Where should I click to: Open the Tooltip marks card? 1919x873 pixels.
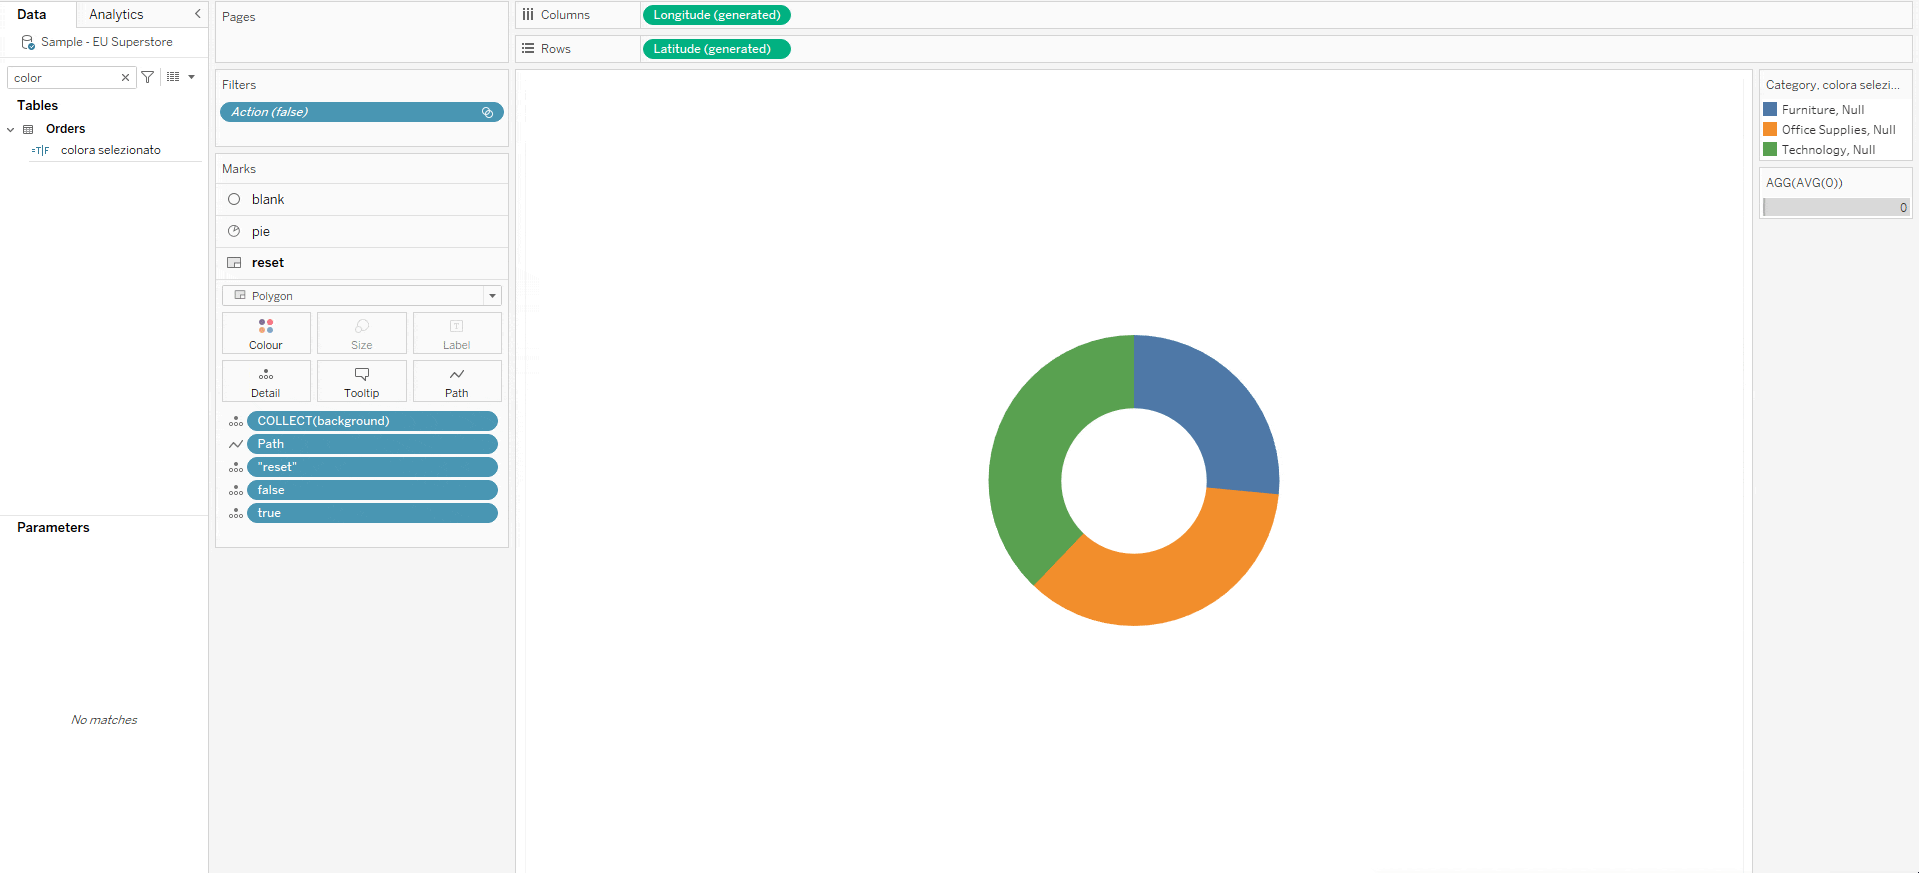pyautogui.click(x=362, y=381)
